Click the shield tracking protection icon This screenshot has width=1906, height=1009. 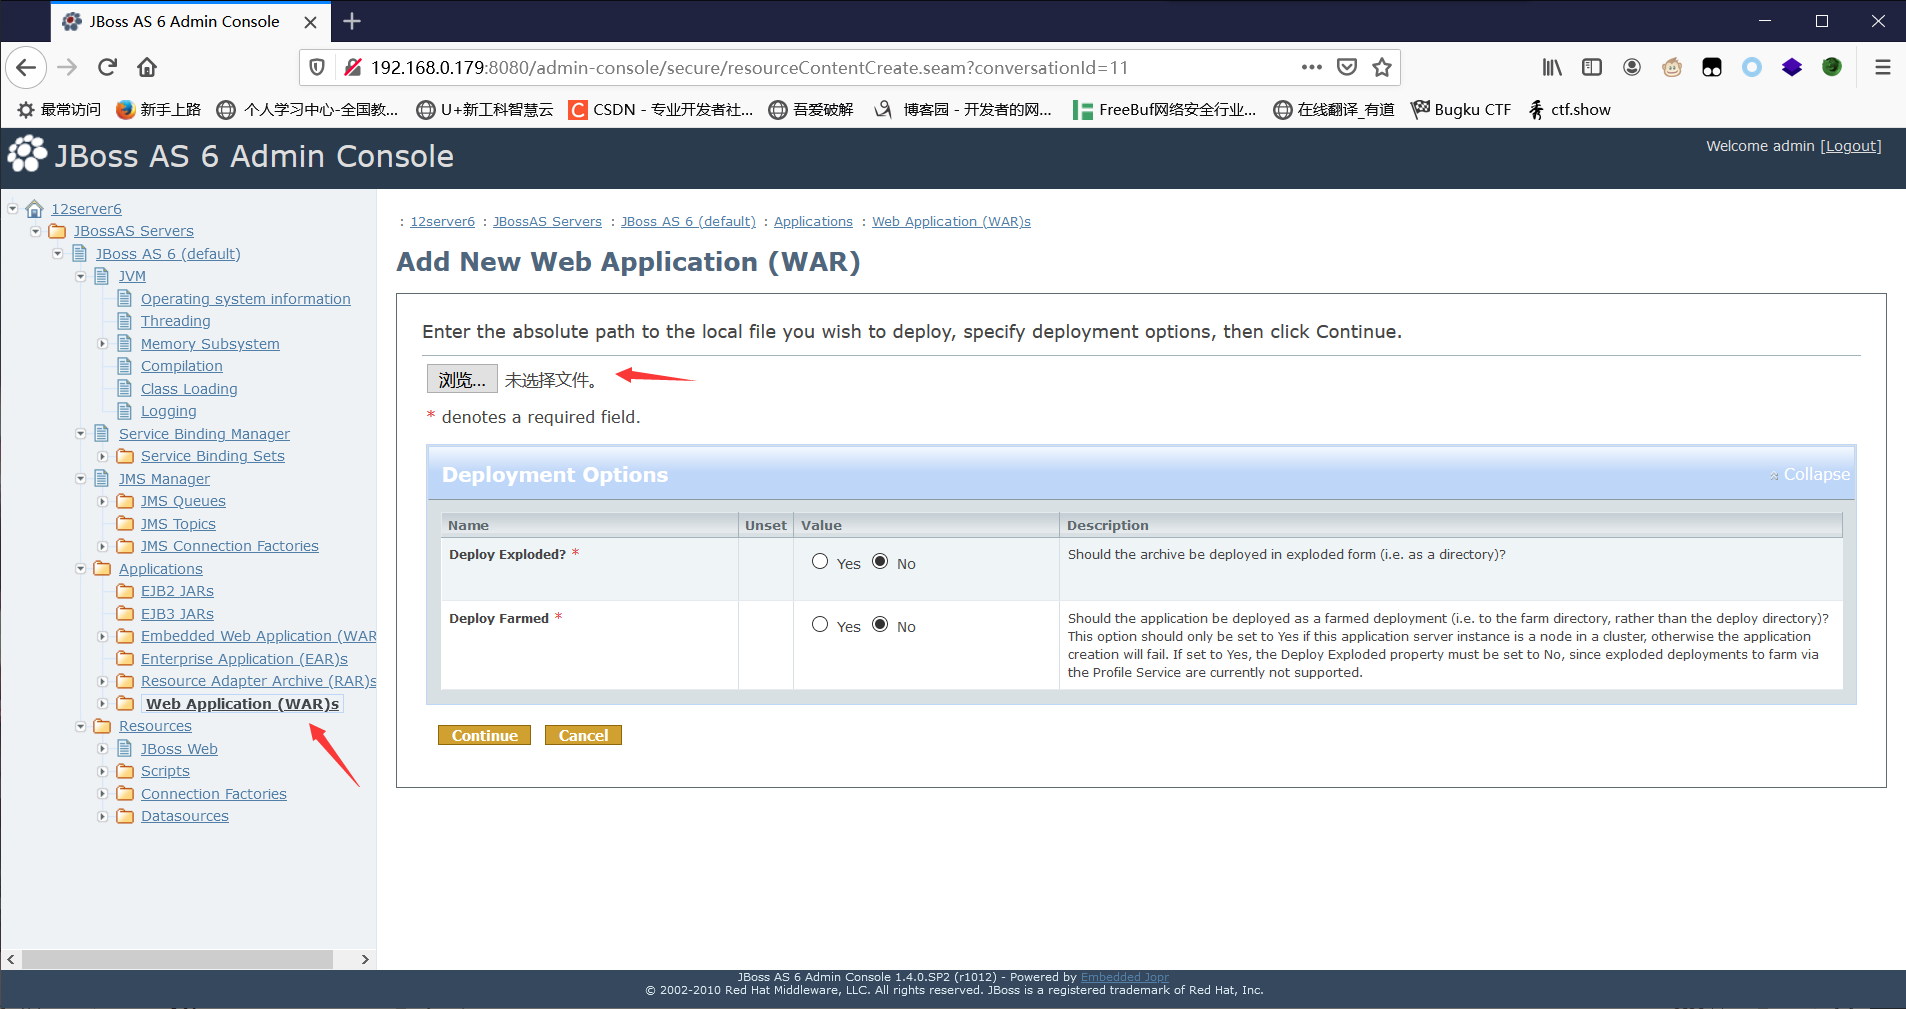(x=317, y=67)
